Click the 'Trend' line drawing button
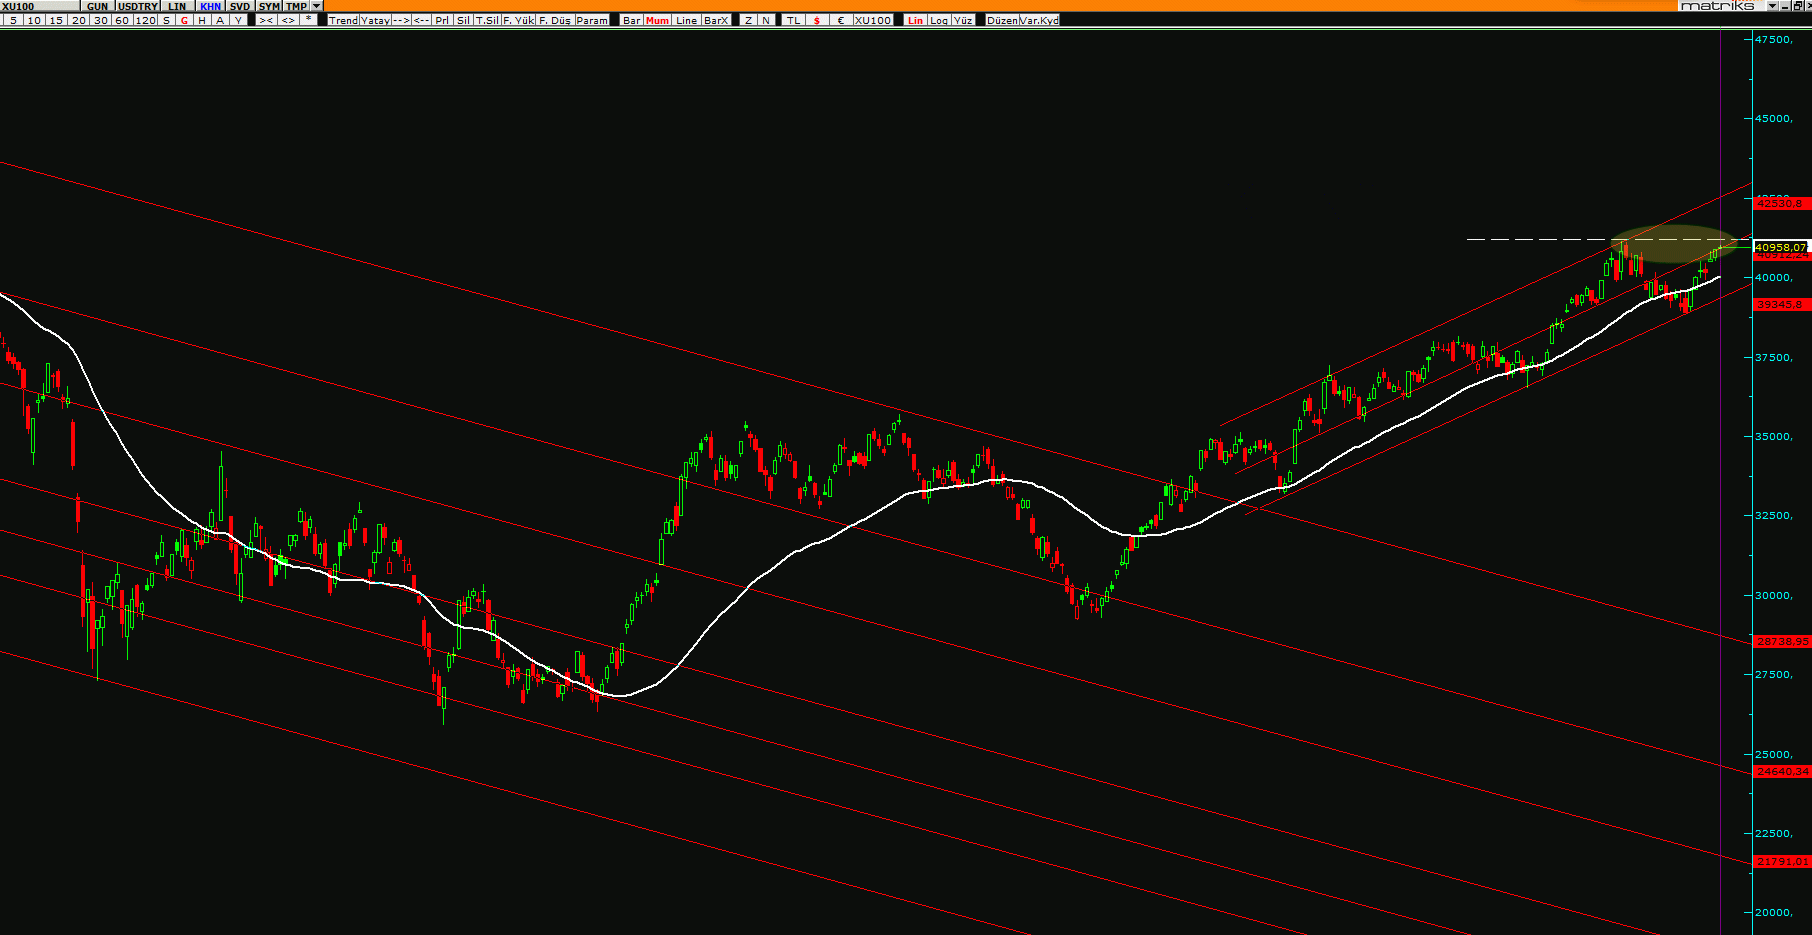1812x935 pixels. [x=343, y=20]
